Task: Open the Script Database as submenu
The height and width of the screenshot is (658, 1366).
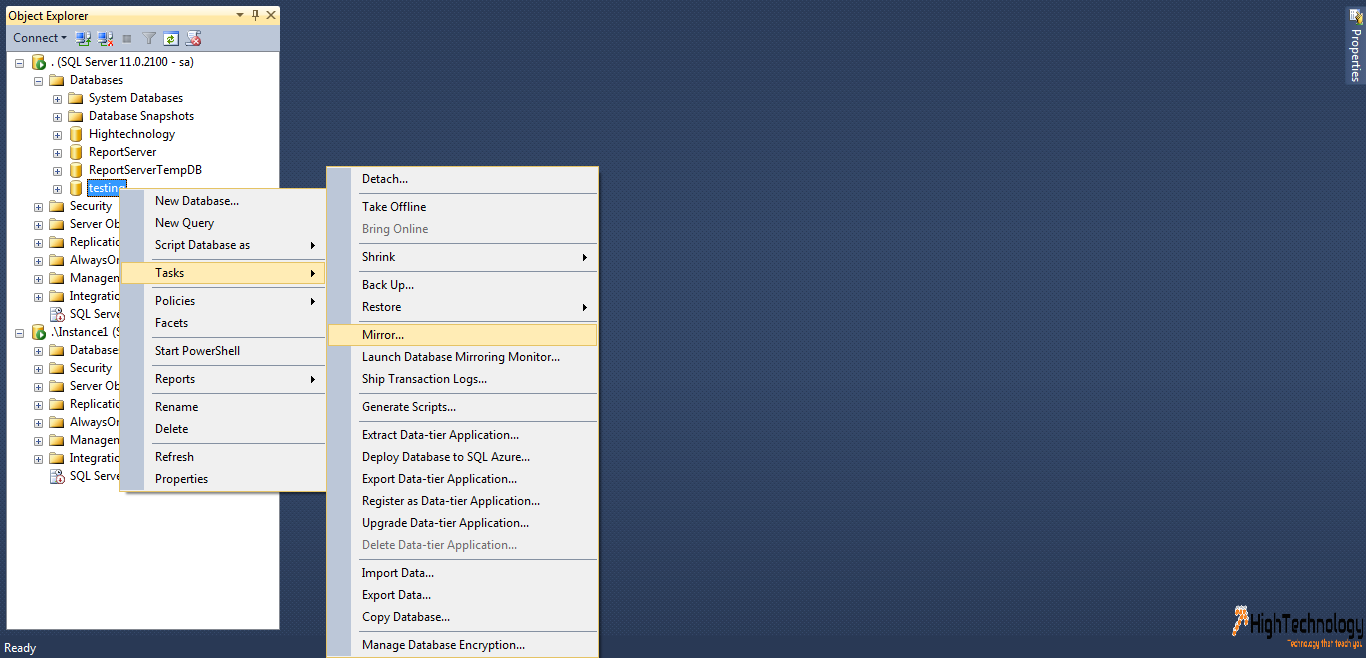Action: coord(223,245)
